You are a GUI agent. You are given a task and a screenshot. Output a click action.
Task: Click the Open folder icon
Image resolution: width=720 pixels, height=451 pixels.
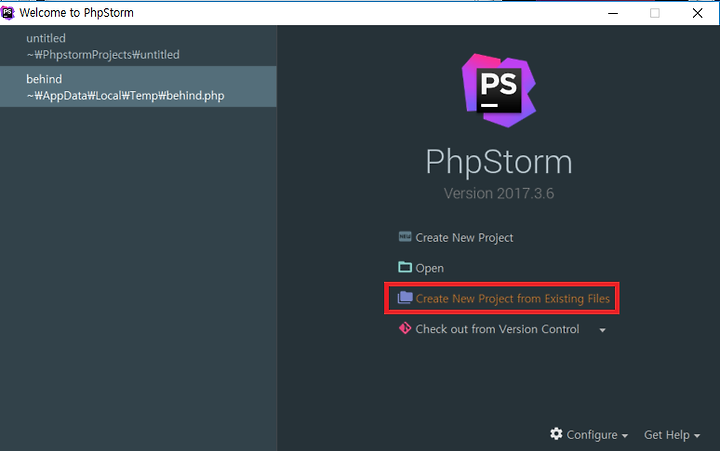[405, 267]
